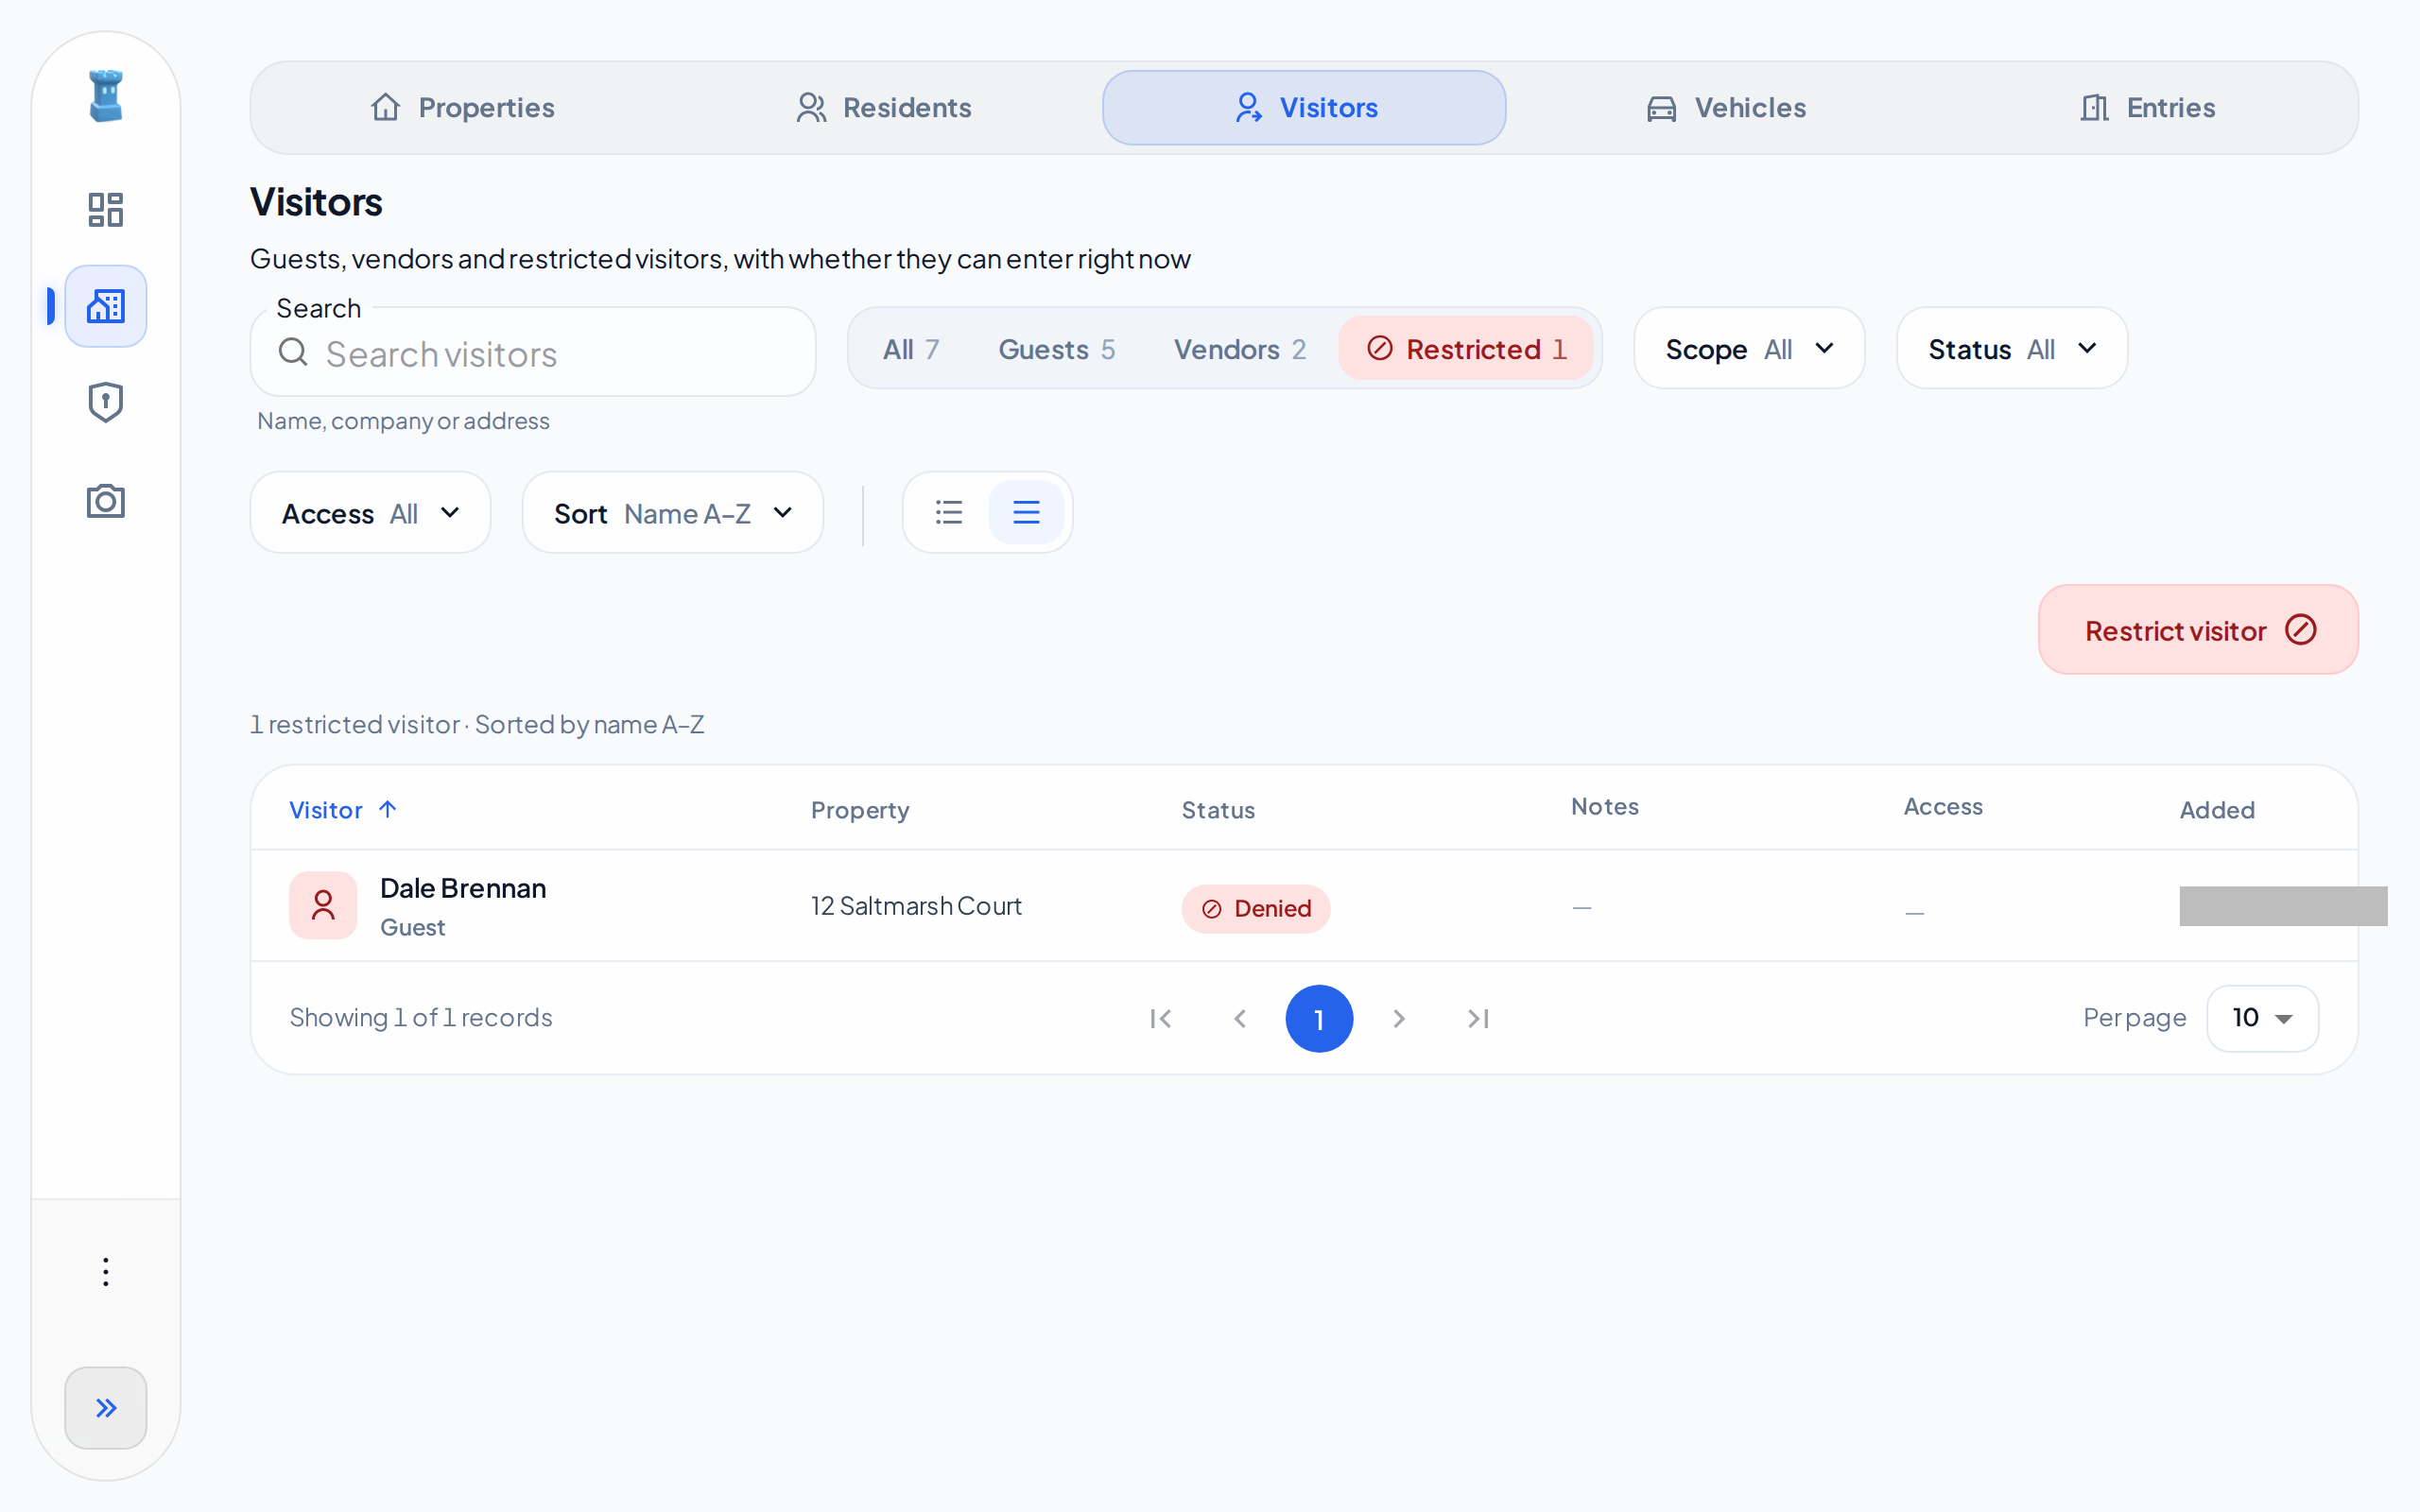Open the Sort Name A–Z dropdown
Viewport: 2420px width, 1512px height.
673,513
